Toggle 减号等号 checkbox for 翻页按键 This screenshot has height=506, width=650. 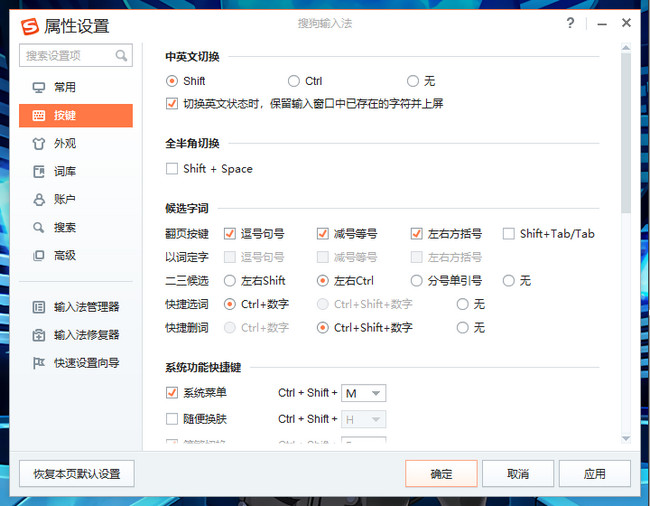click(323, 234)
